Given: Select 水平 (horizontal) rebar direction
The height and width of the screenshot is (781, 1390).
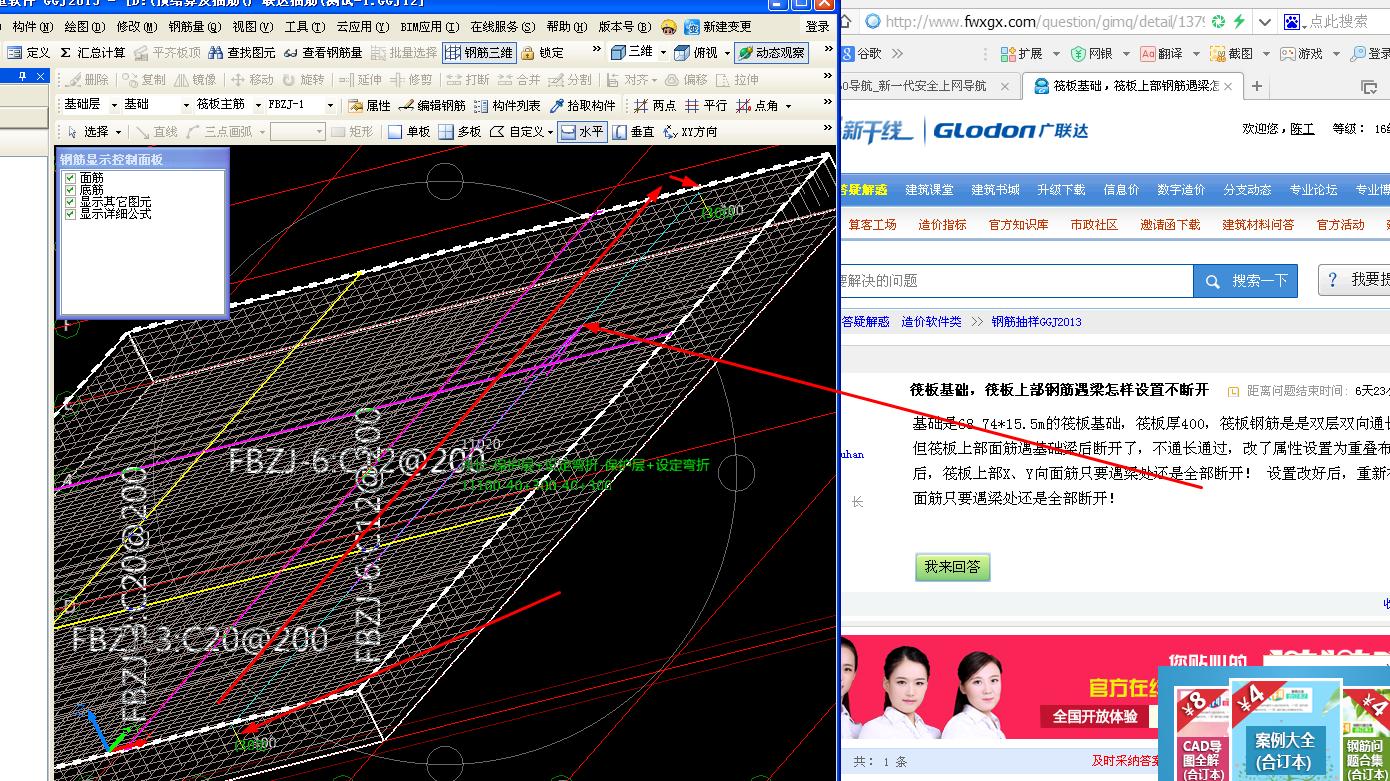Looking at the screenshot, I should click(582, 131).
